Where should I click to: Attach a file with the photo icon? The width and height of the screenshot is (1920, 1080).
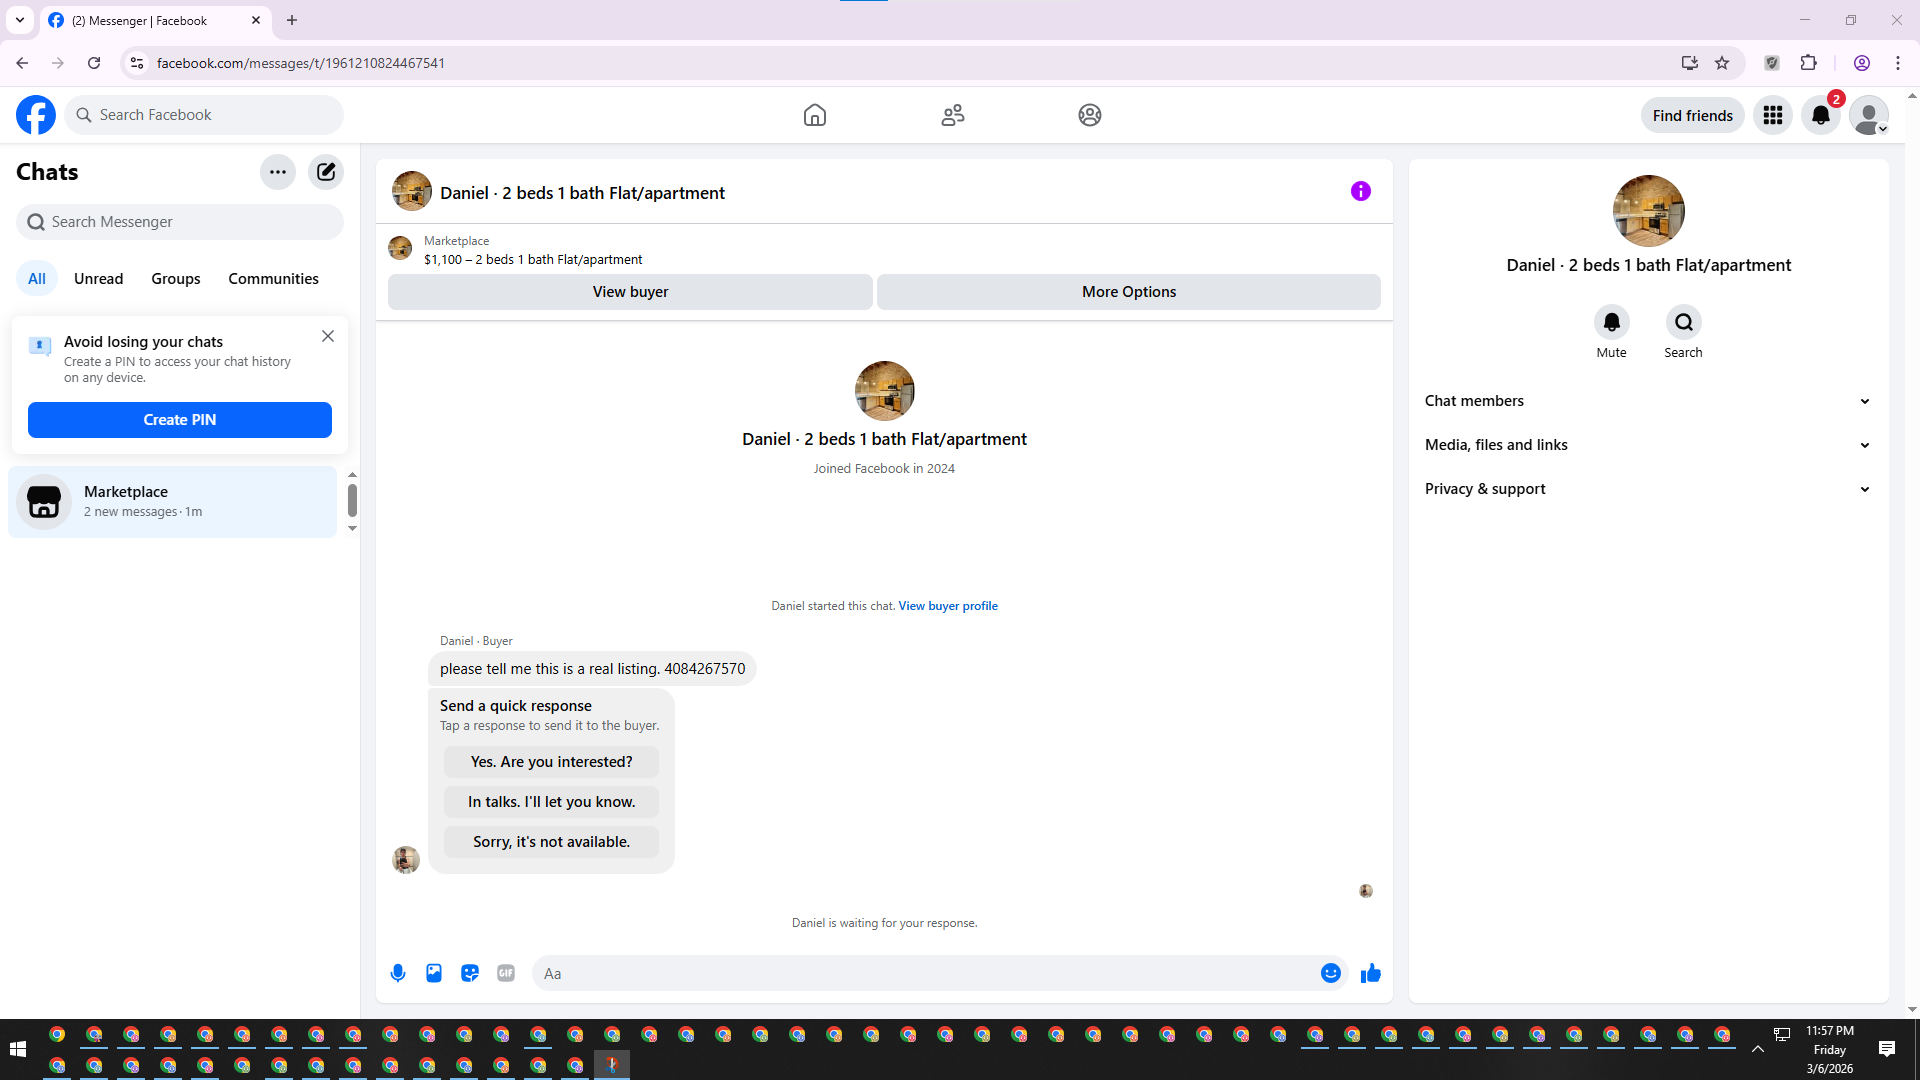[434, 973]
